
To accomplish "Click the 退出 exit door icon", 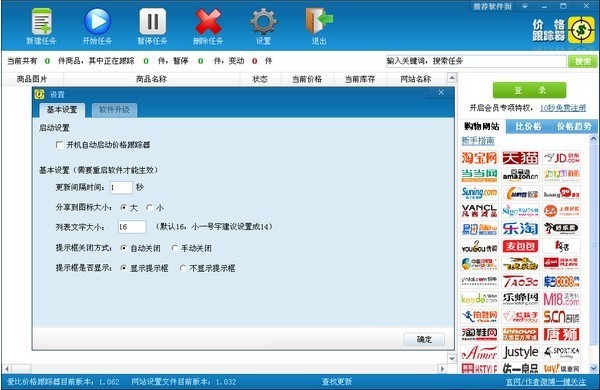I will (319, 21).
